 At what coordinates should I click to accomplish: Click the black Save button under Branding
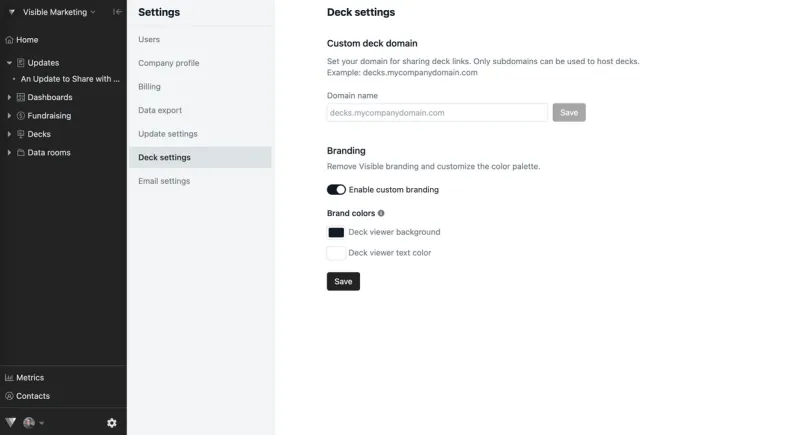pyautogui.click(x=343, y=282)
